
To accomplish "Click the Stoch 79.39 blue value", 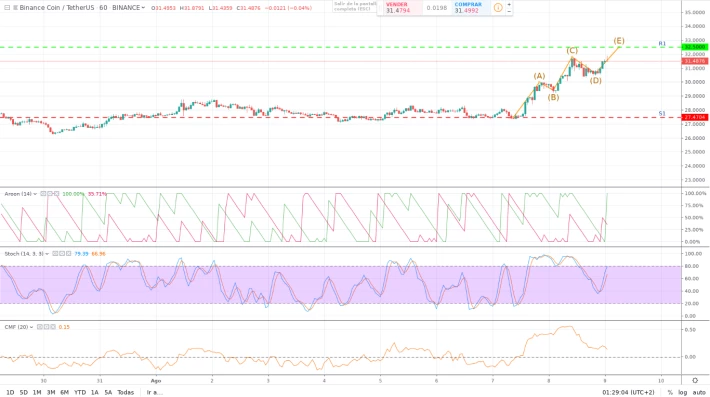I will point(81,254).
